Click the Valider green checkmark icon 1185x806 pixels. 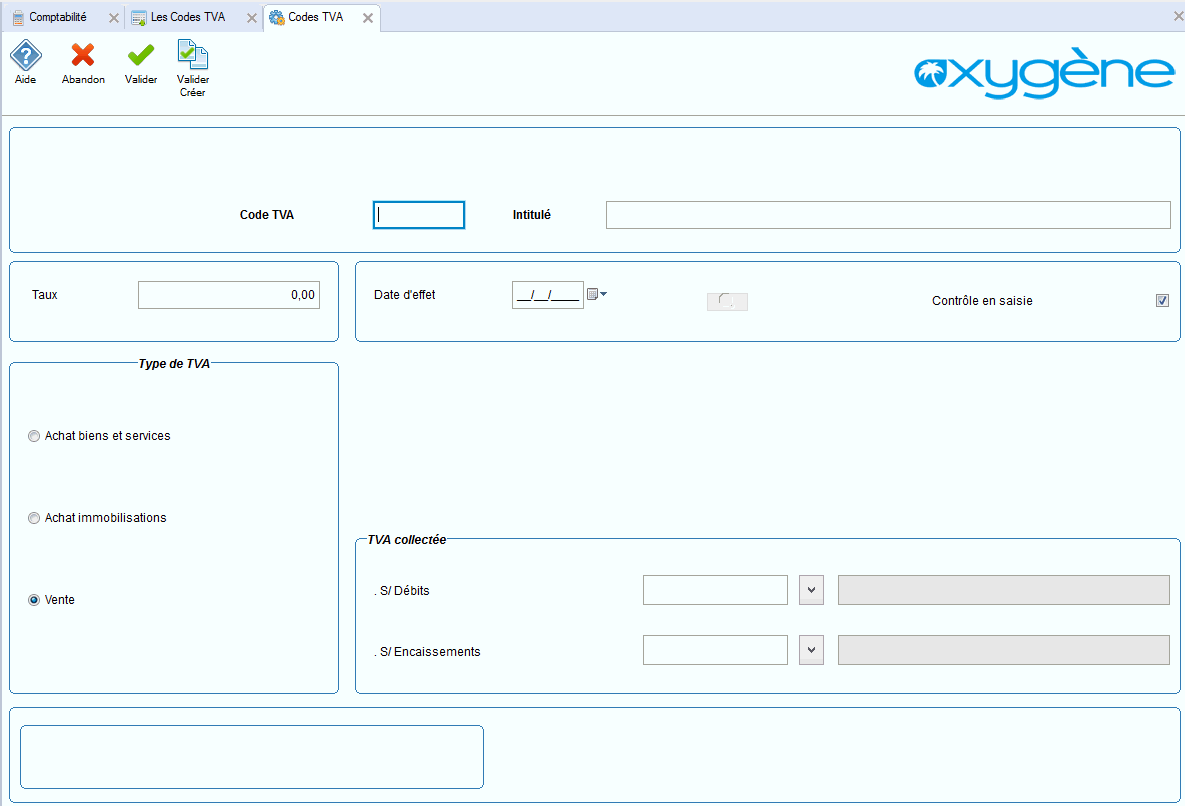141,56
